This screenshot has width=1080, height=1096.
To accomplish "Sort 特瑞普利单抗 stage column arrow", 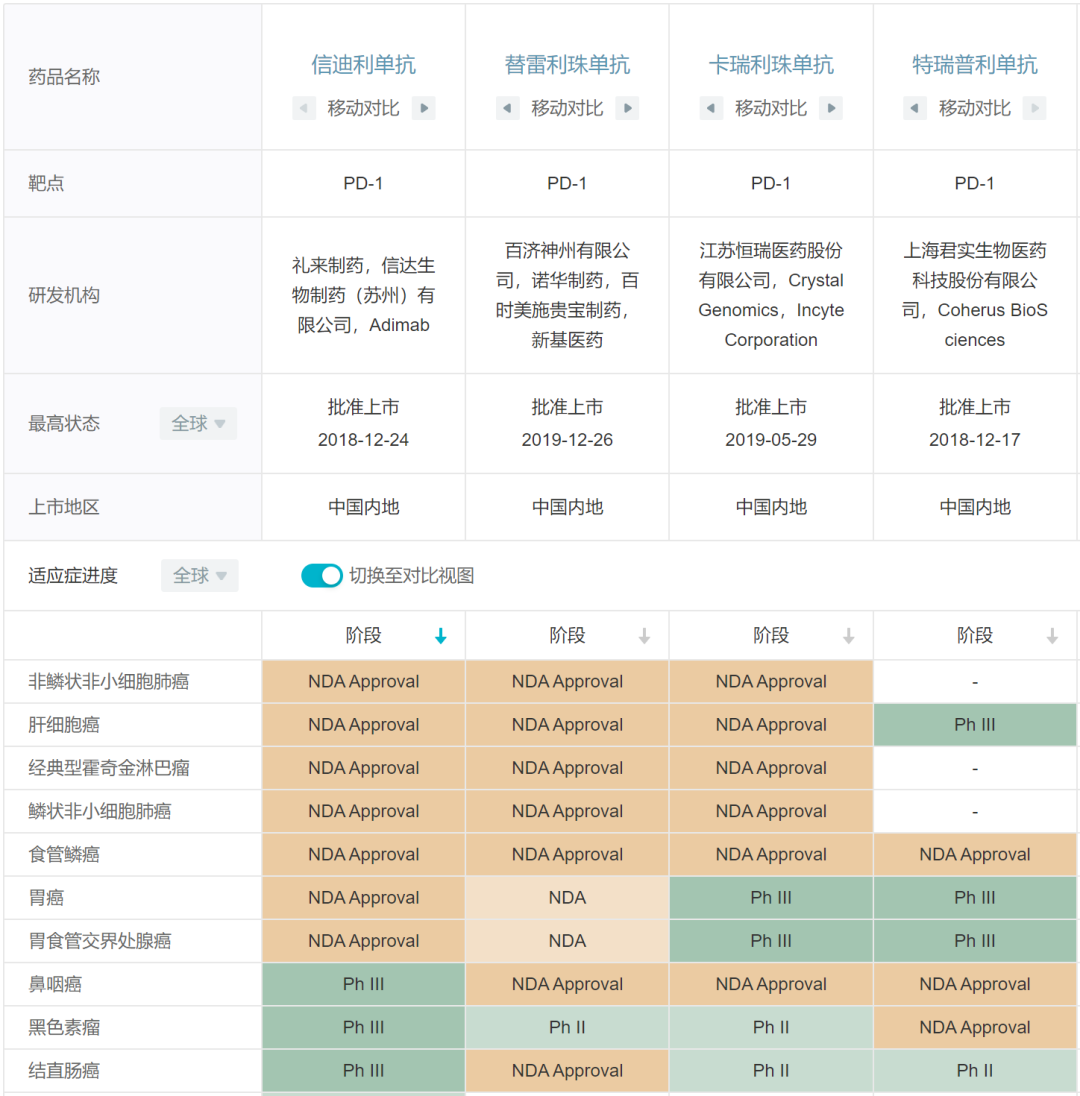I will click(x=1052, y=636).
